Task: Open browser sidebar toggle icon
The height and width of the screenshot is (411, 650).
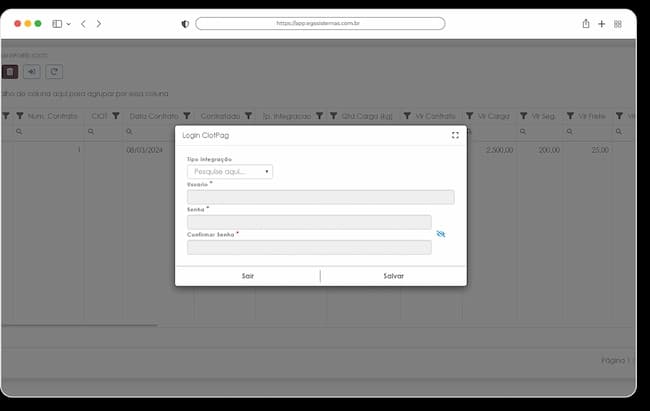Action: pyautogui.click(x=57, y=24)
